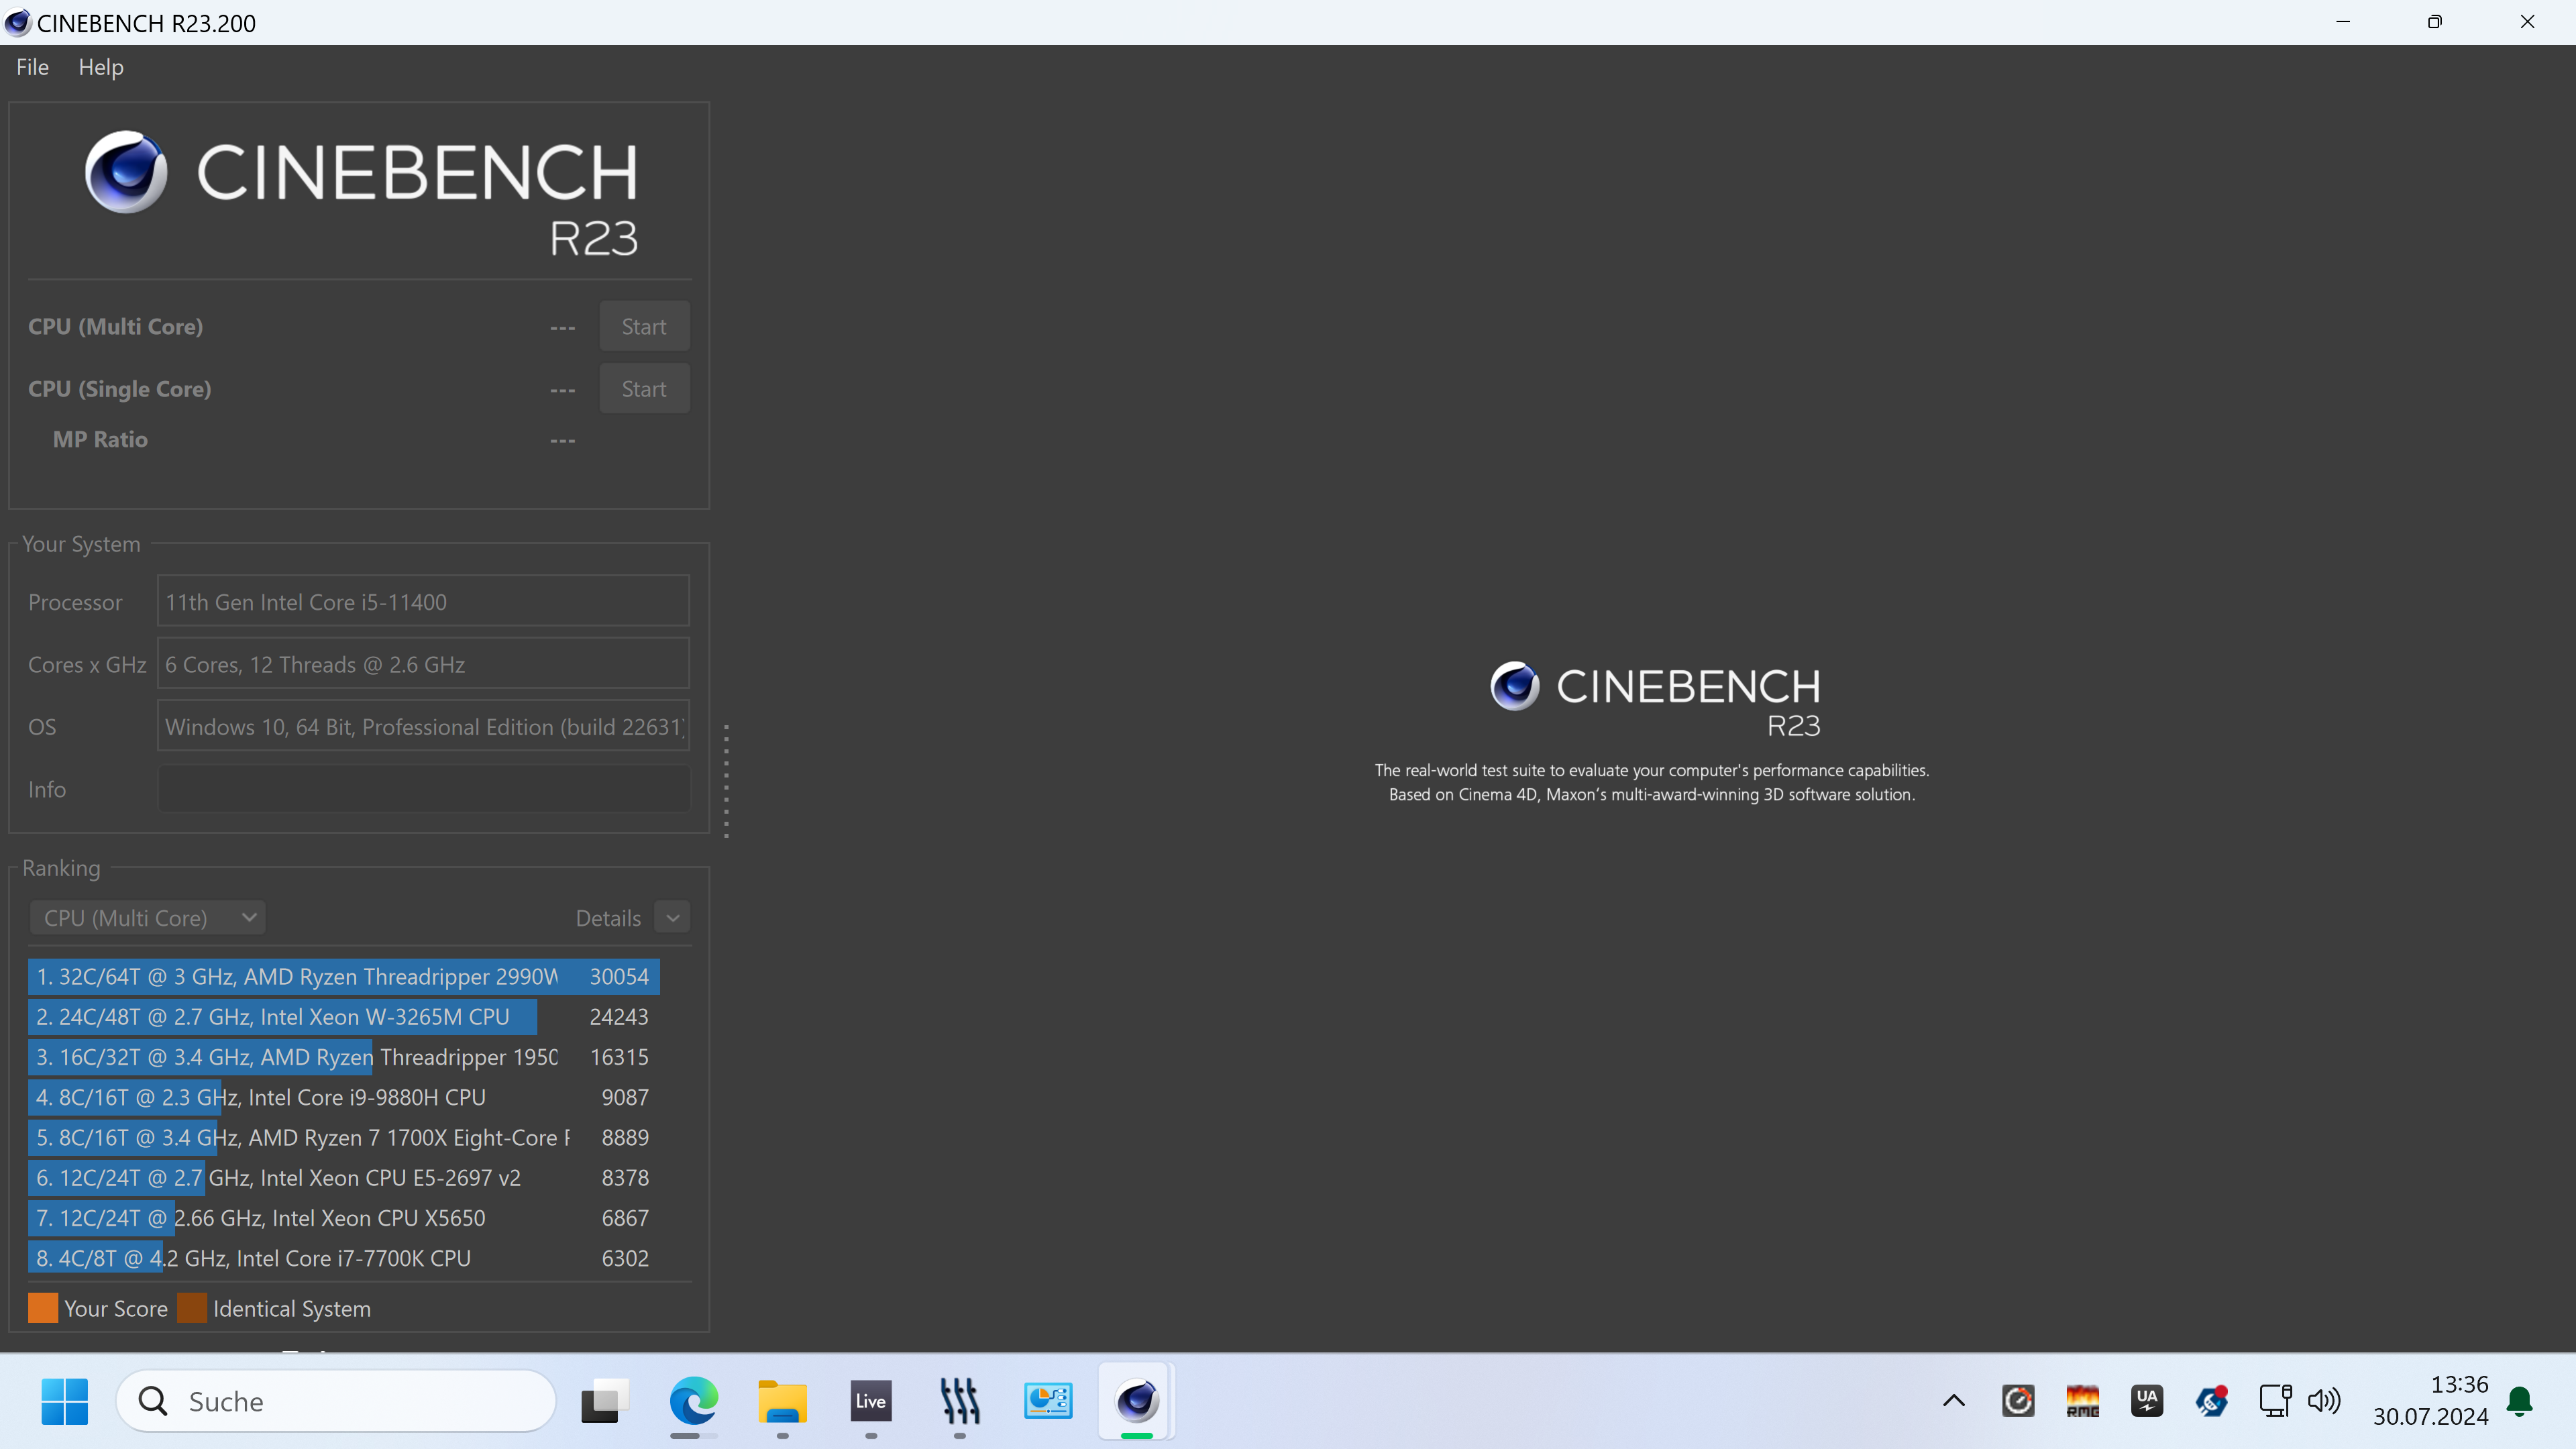Open the Task View icon
The height and width of the screenshot is (1449, 2576).
click(x=604, y=1401)
